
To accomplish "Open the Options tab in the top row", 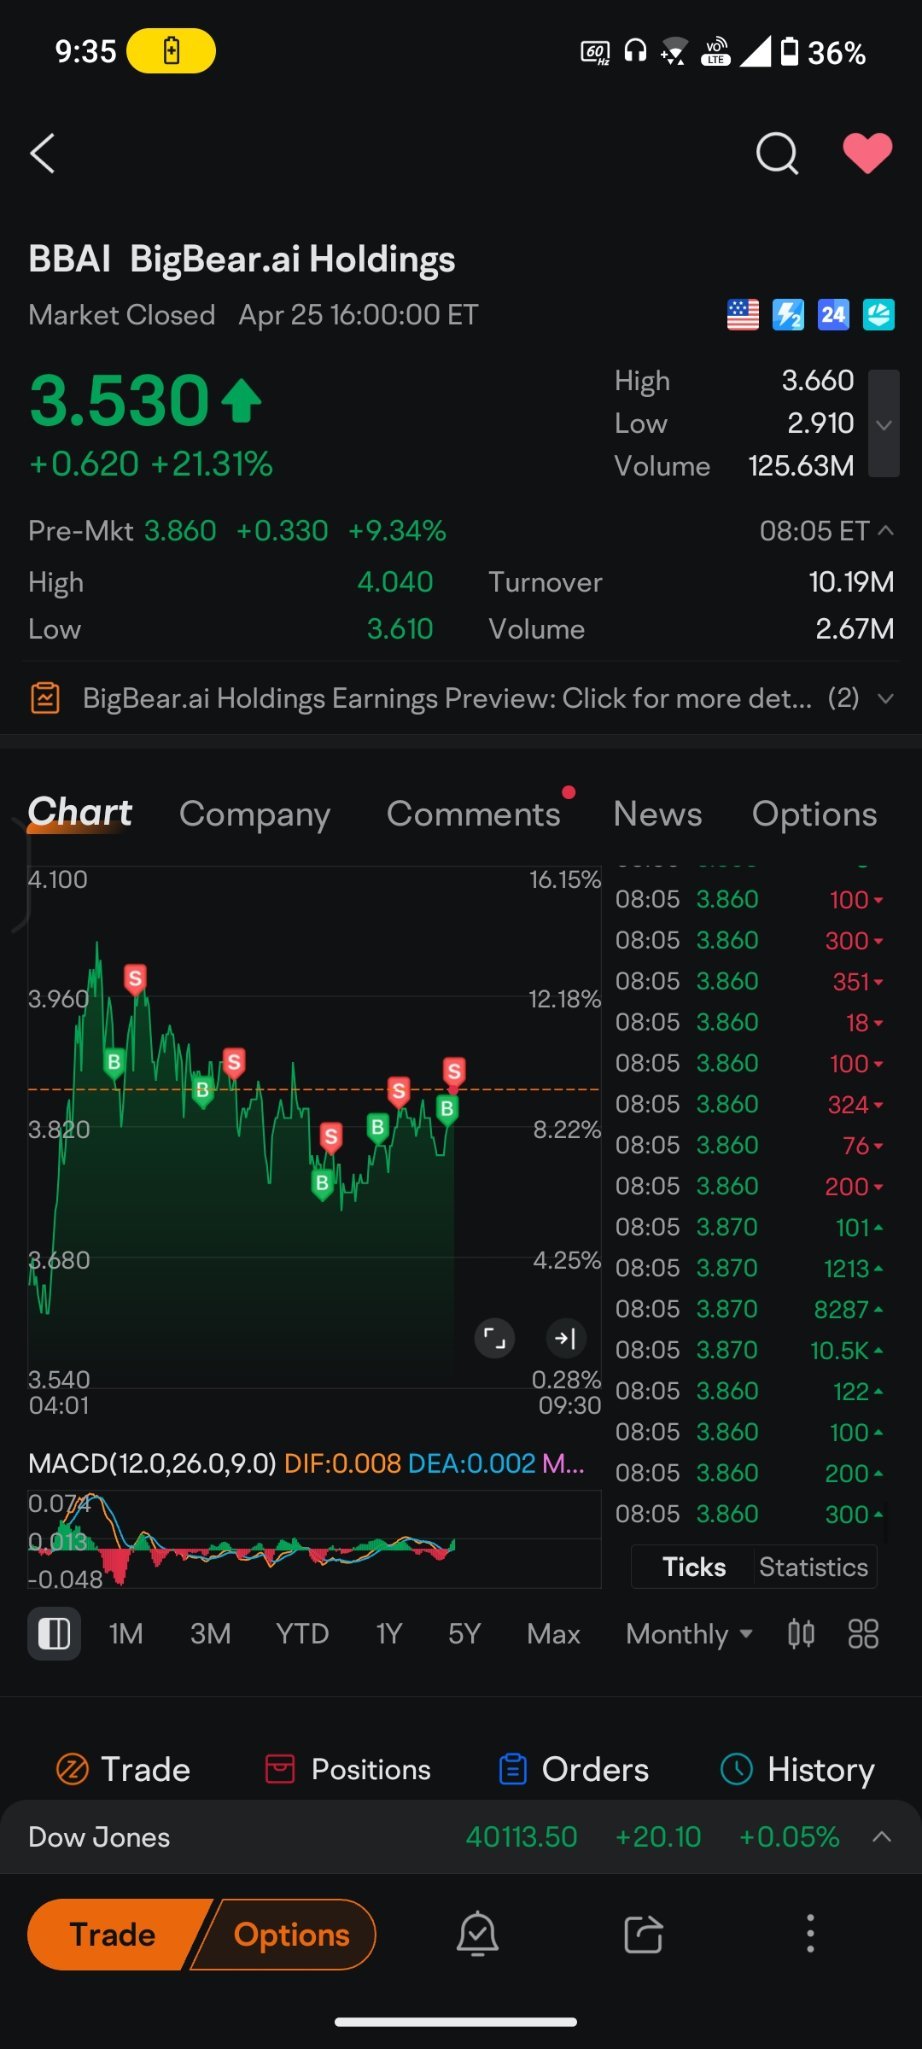I will [815, 814].
